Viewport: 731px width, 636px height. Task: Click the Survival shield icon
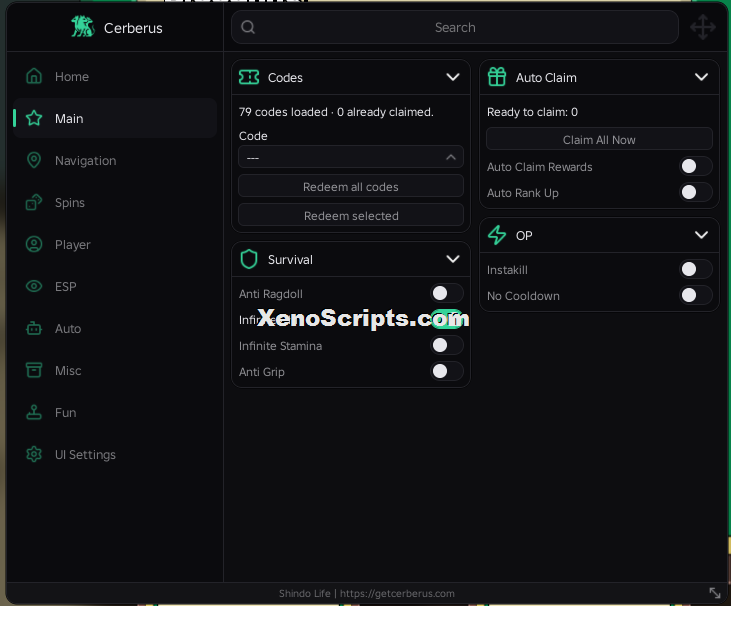249,259
